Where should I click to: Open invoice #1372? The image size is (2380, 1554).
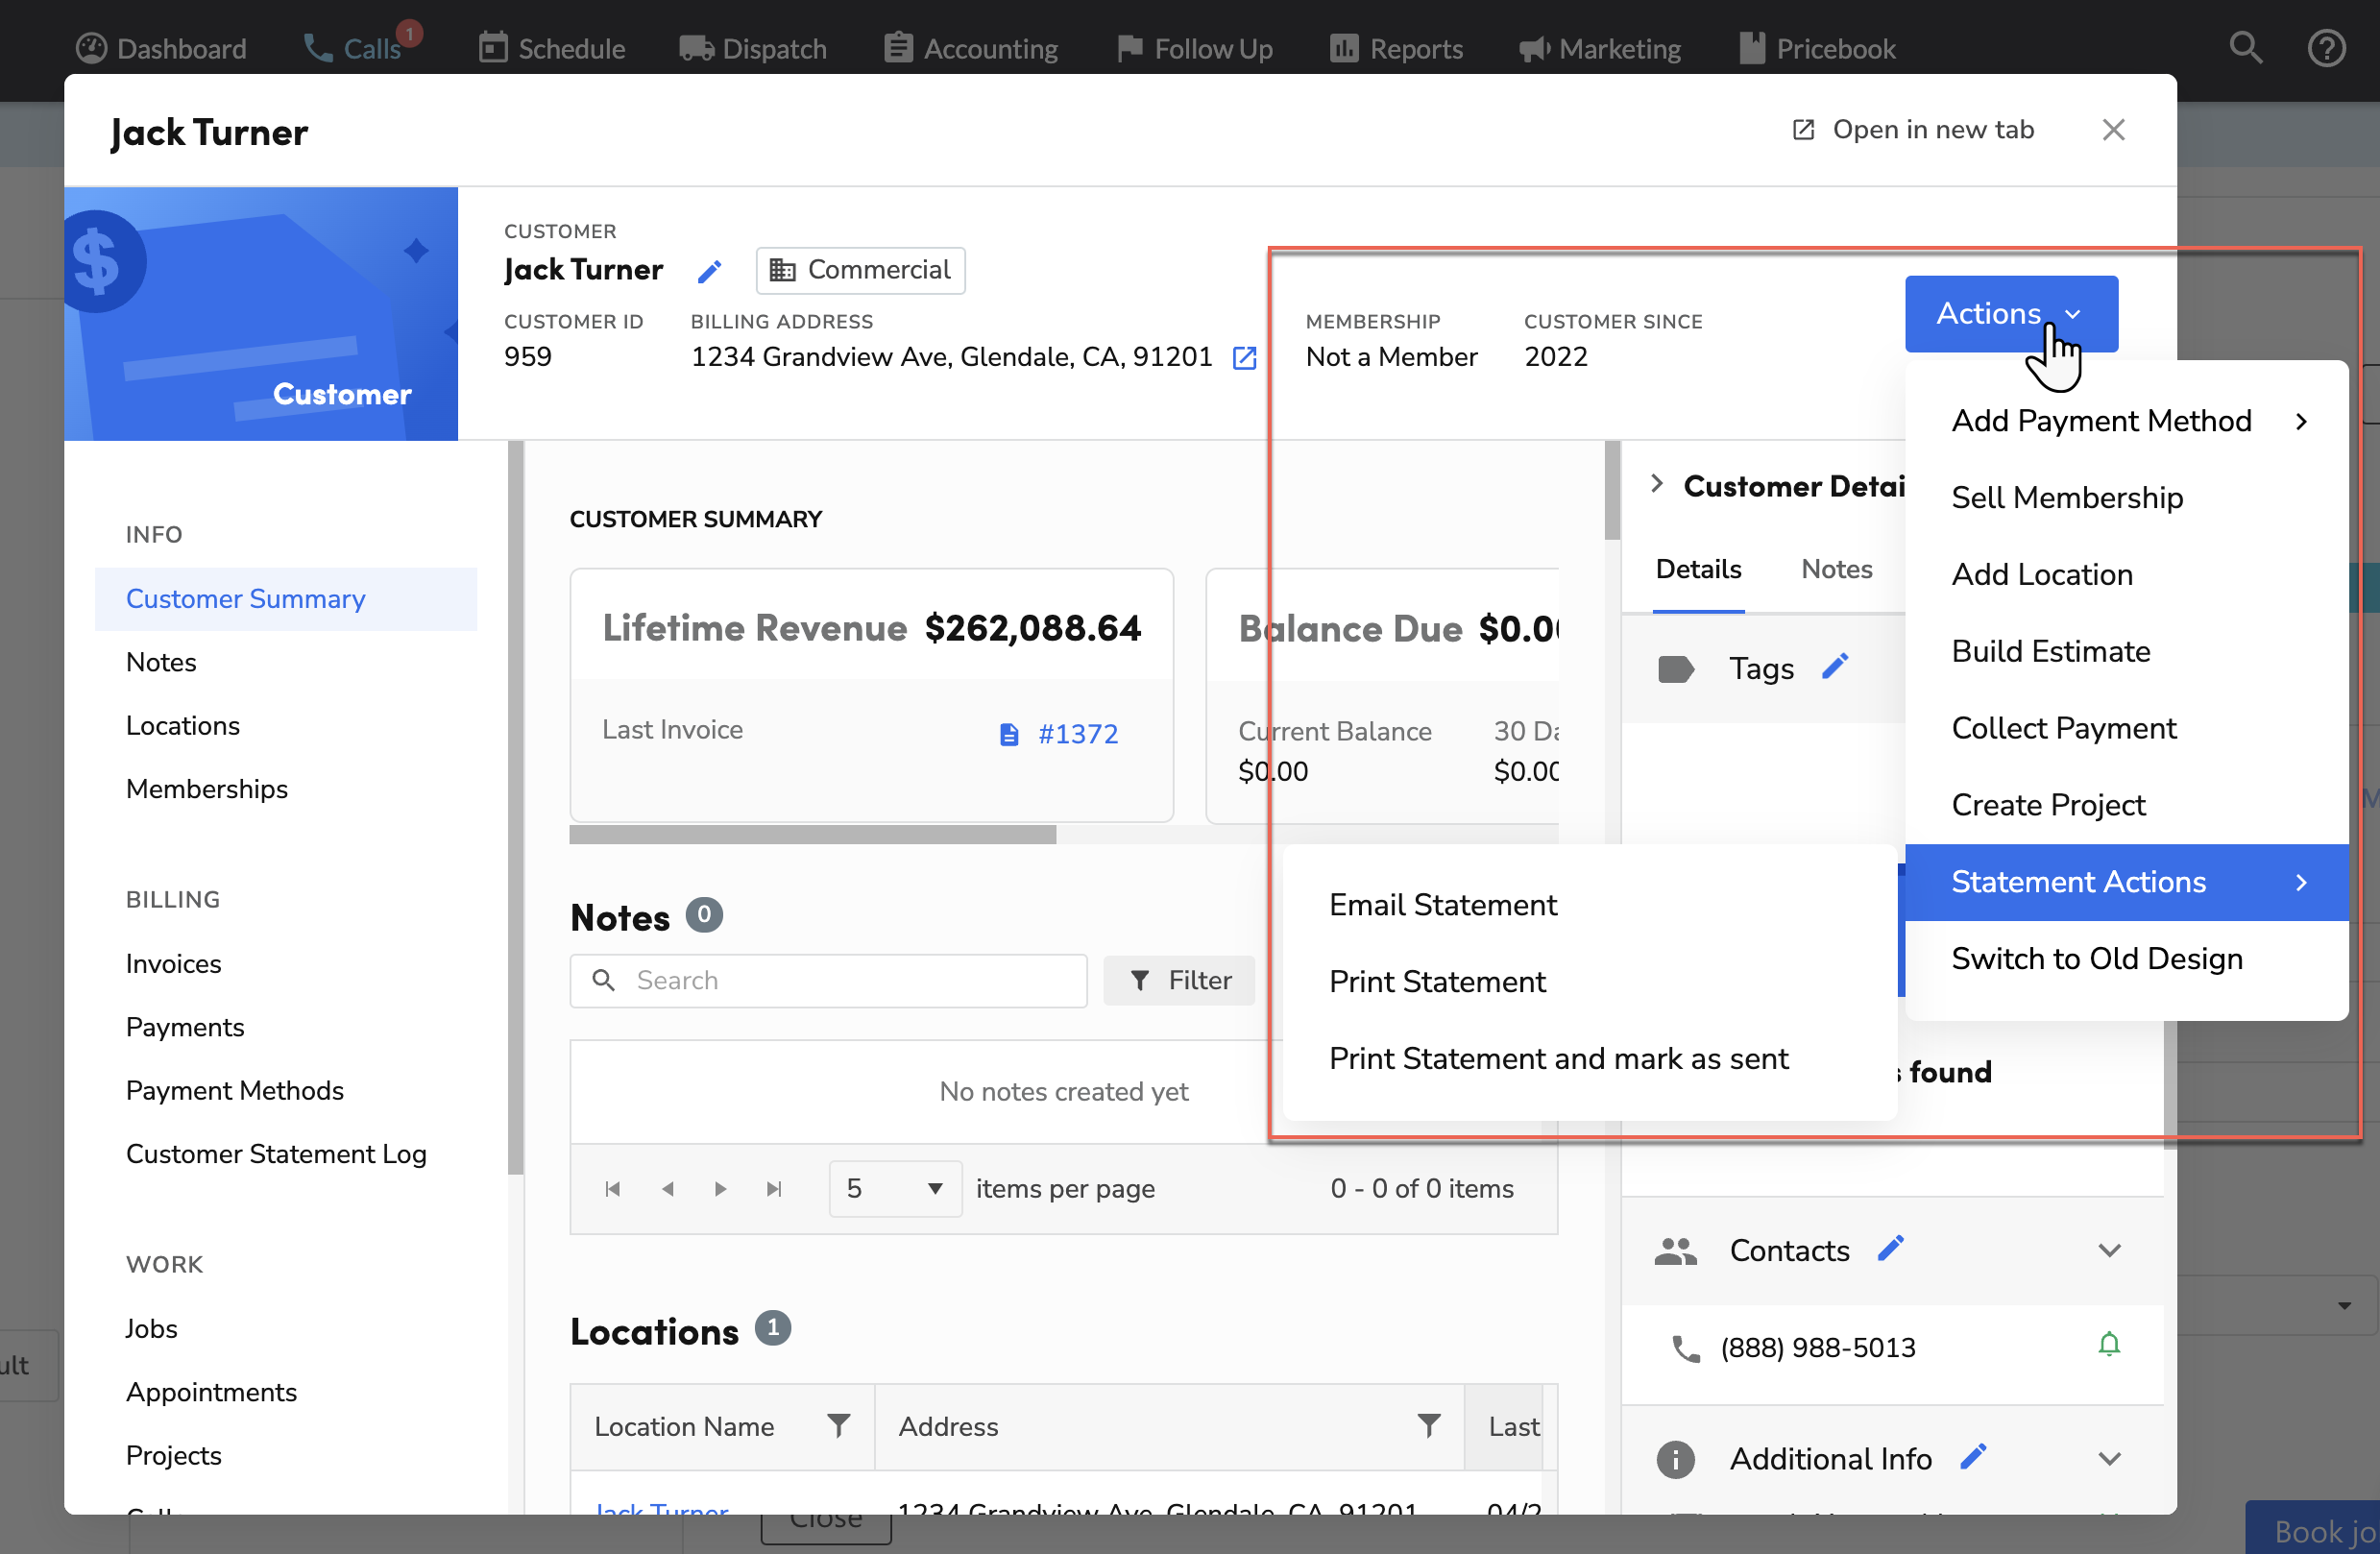click(x=1078, y=733)
